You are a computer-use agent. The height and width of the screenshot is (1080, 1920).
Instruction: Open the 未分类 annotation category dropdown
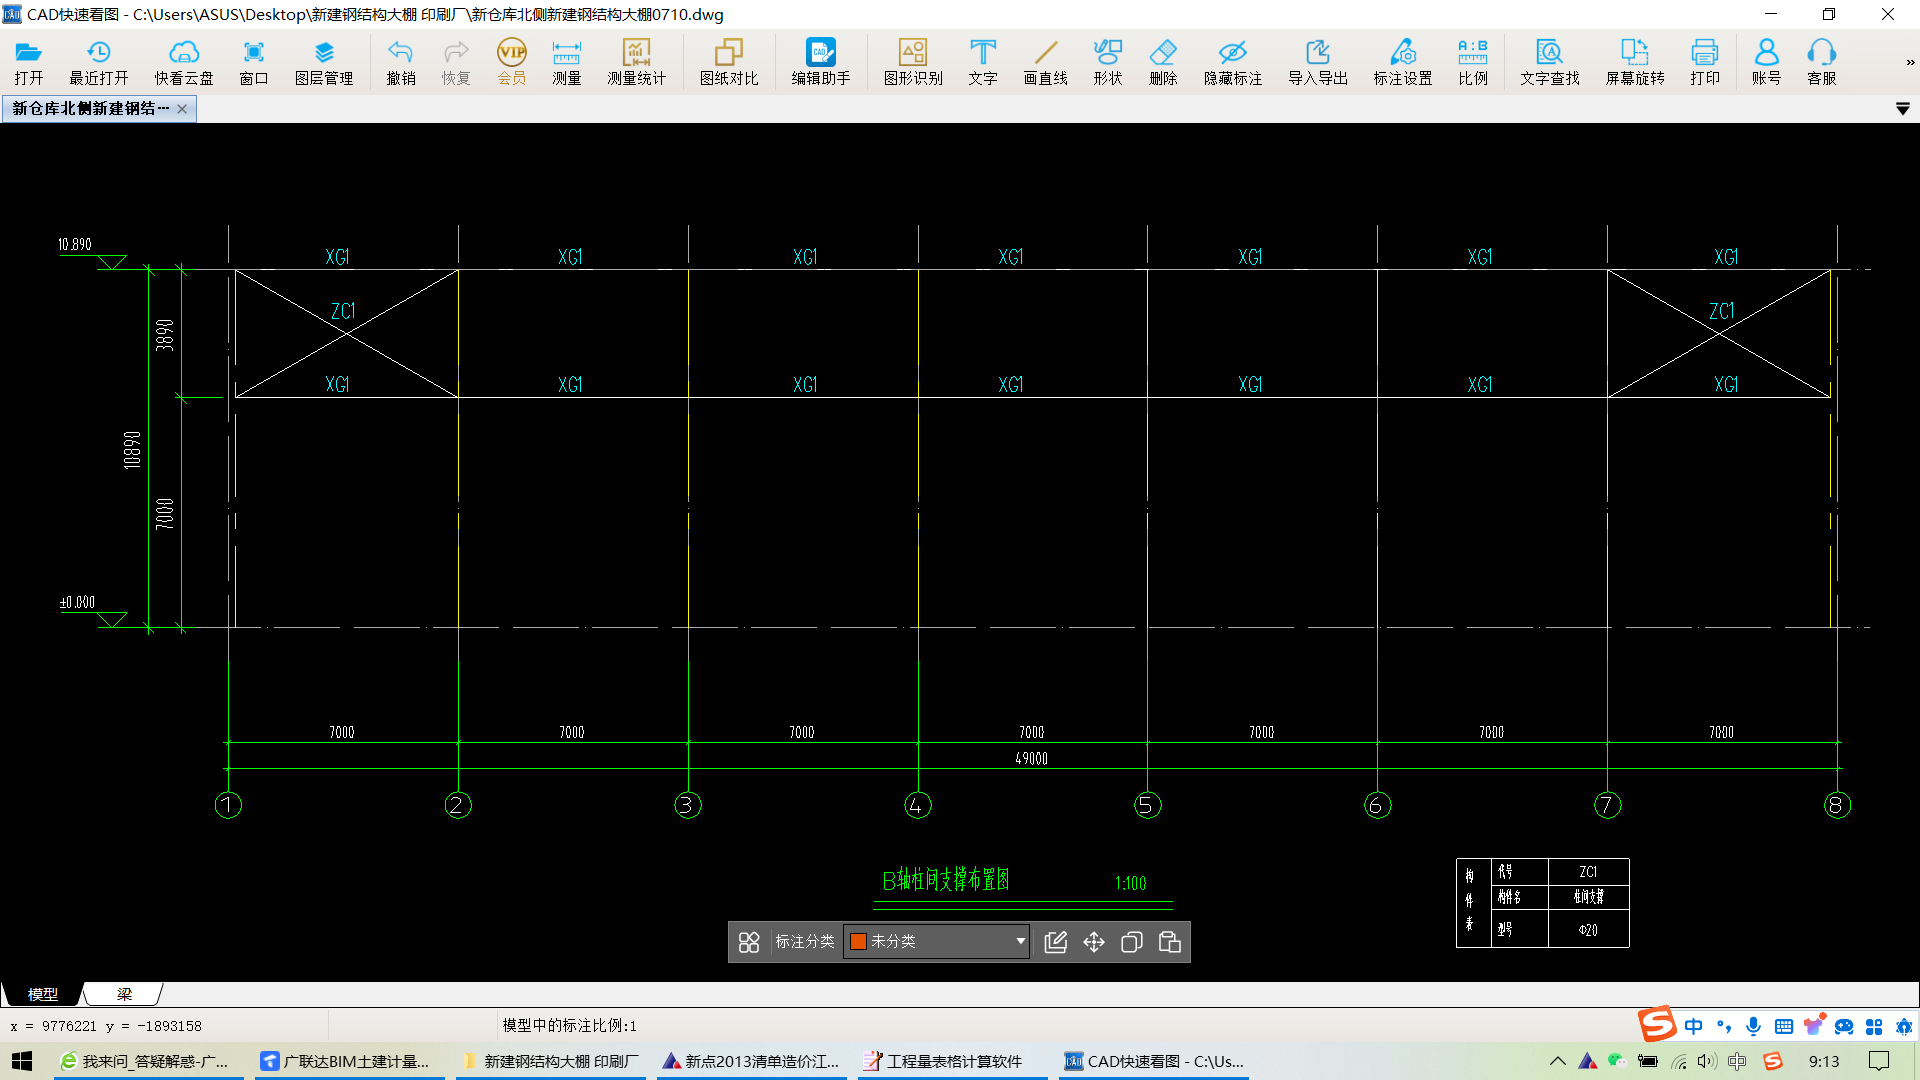[936, 941]
